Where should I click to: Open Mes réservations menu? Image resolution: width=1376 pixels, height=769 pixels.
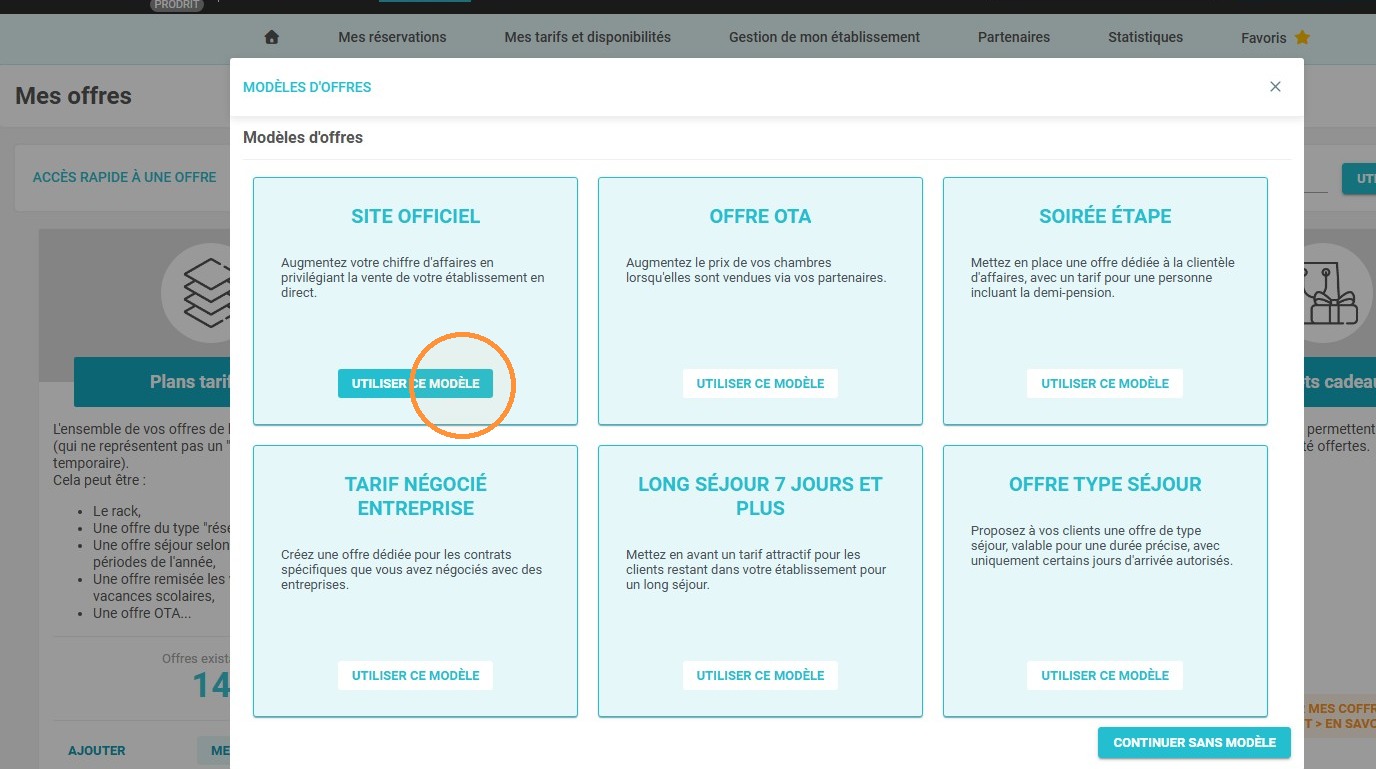[x=392, y=37]
